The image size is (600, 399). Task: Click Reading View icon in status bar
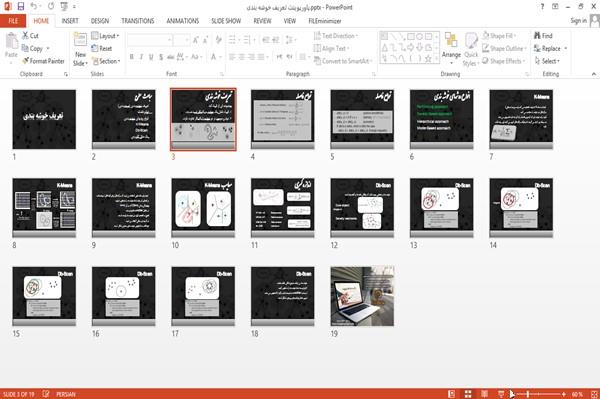tap(484, 394)
